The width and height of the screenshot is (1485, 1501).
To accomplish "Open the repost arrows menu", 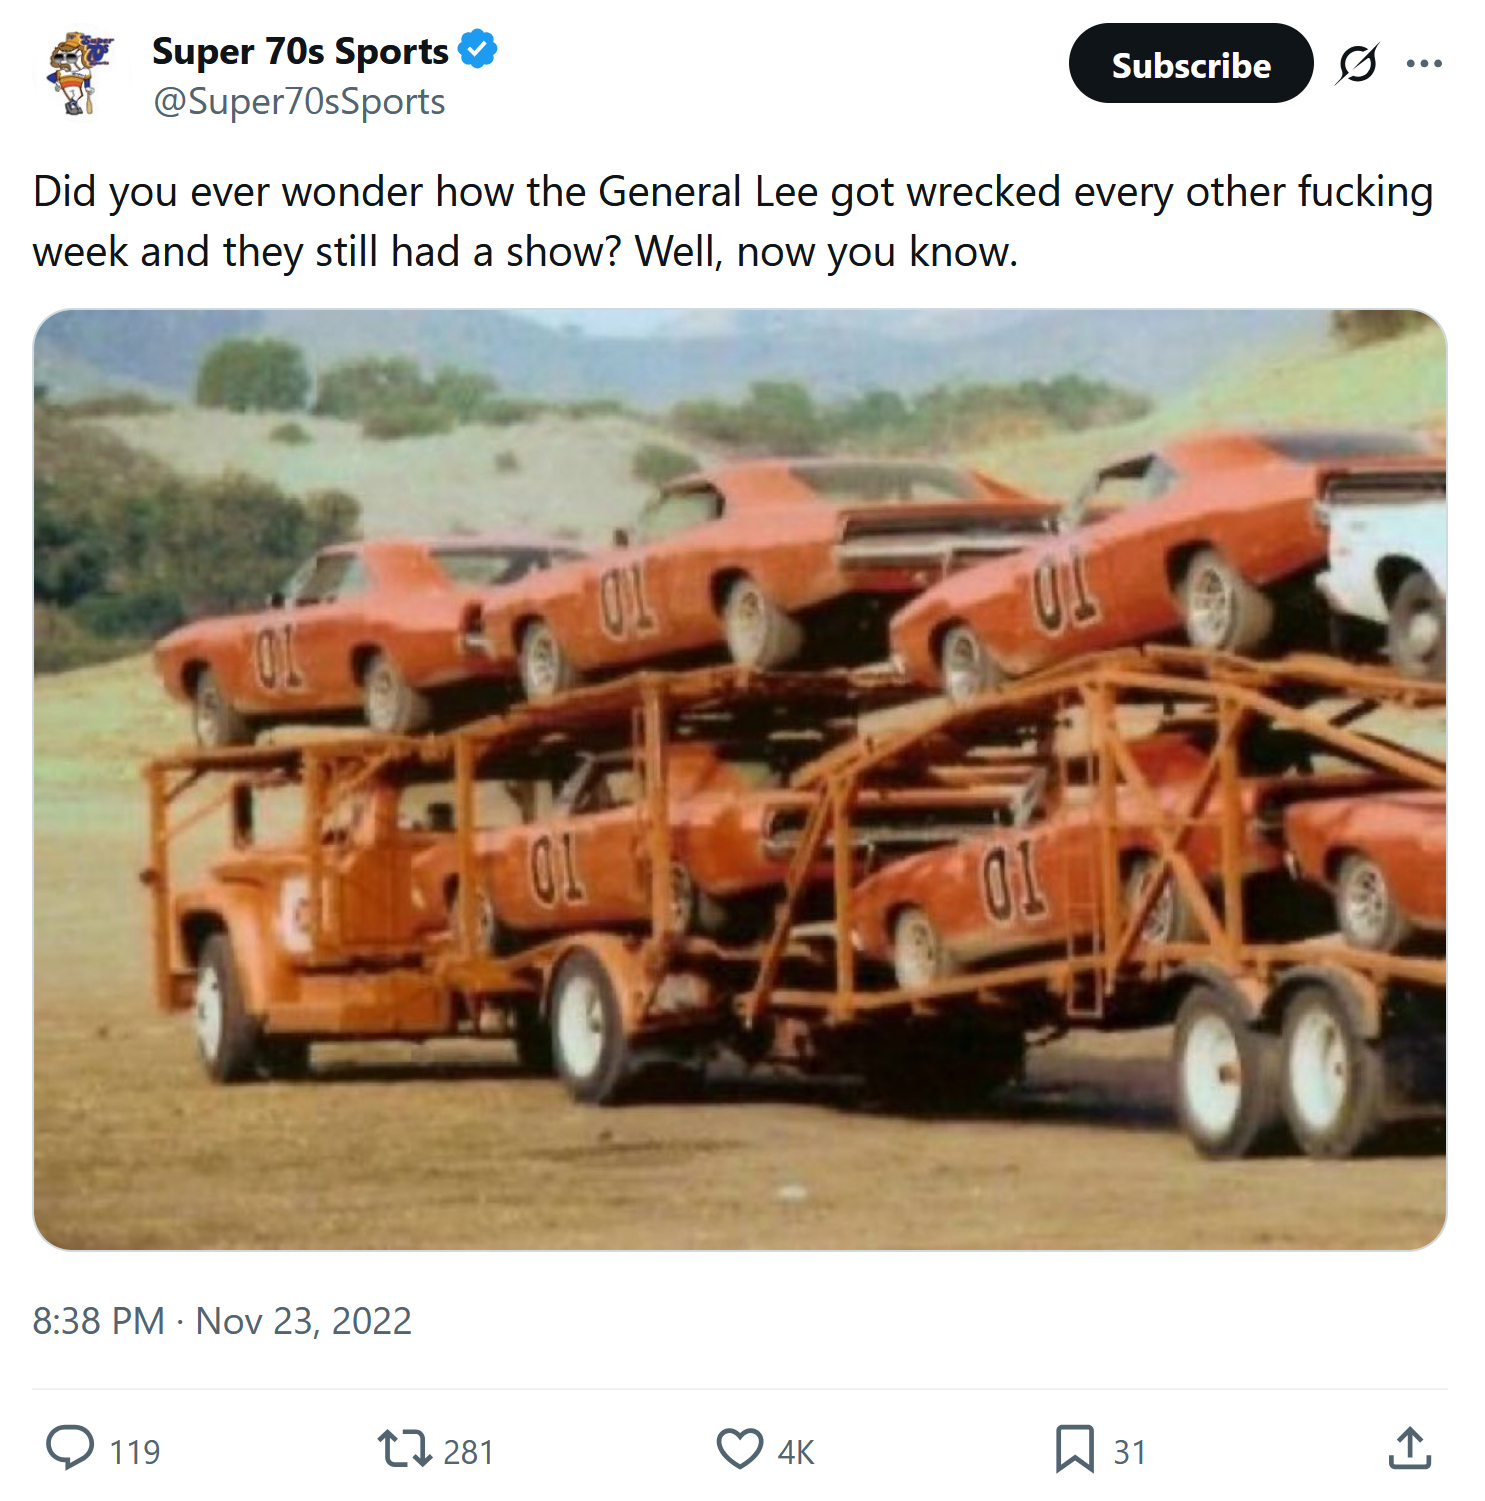I will coord(403,1448).
